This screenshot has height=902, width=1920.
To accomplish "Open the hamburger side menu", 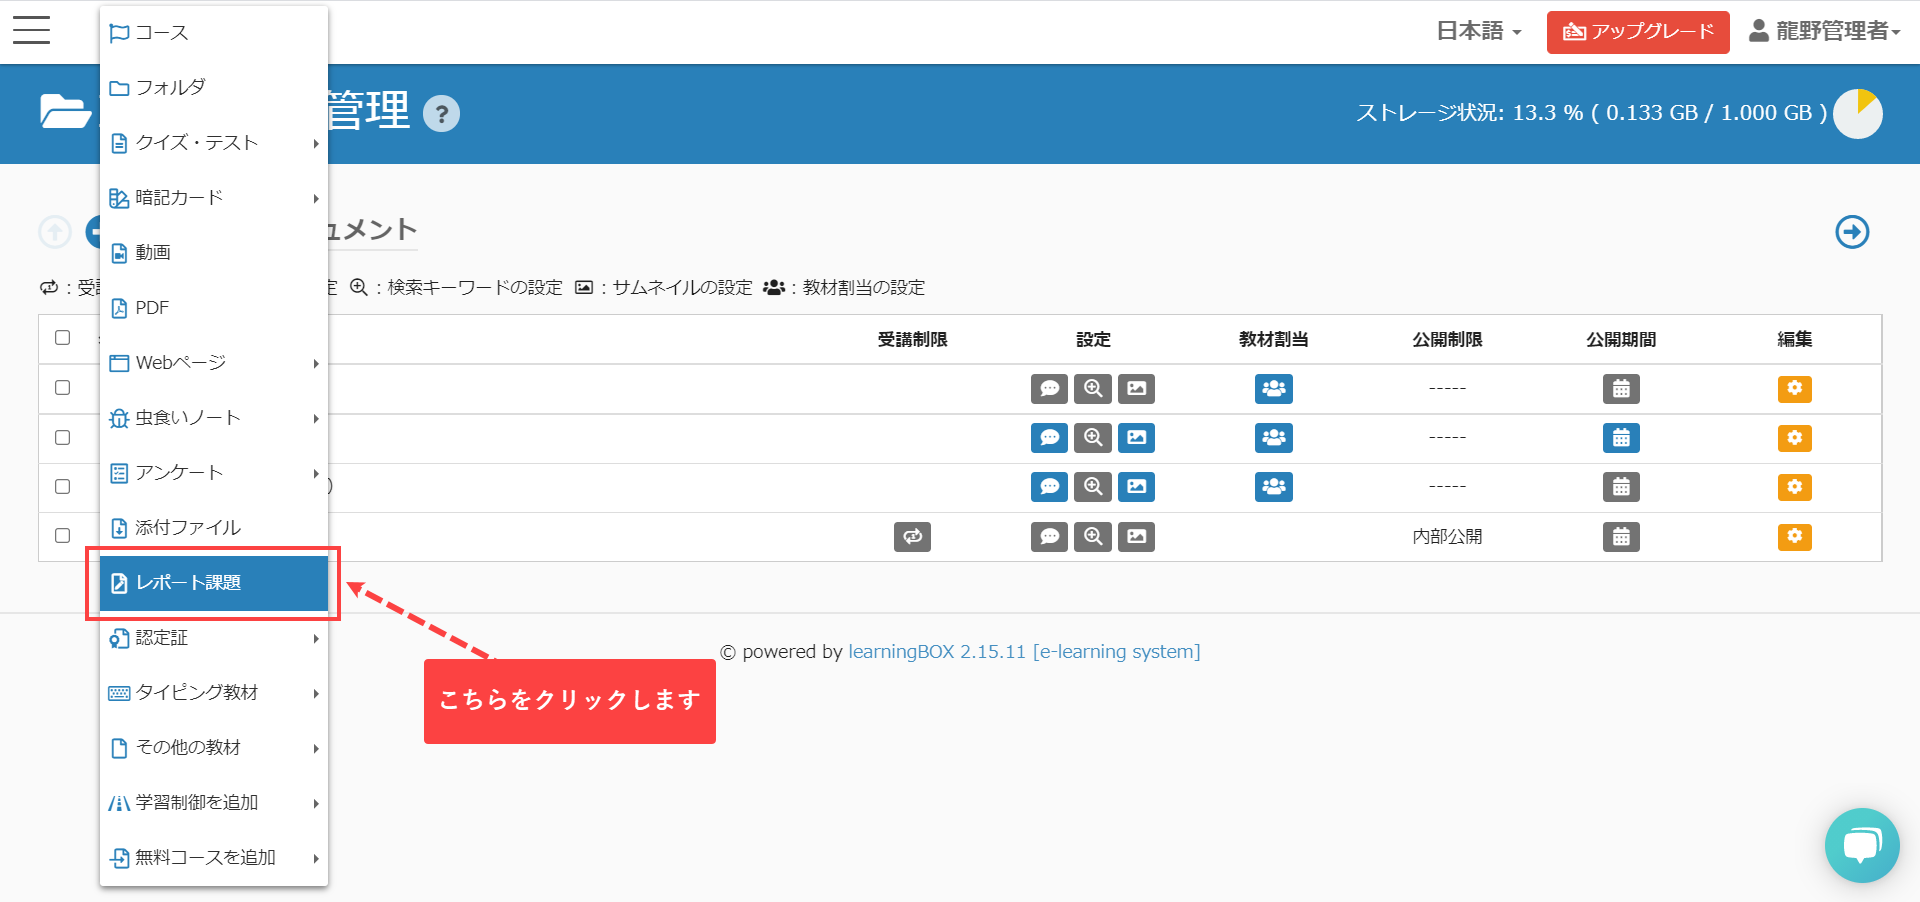I will pyautogui.click(x=31, y=30).
